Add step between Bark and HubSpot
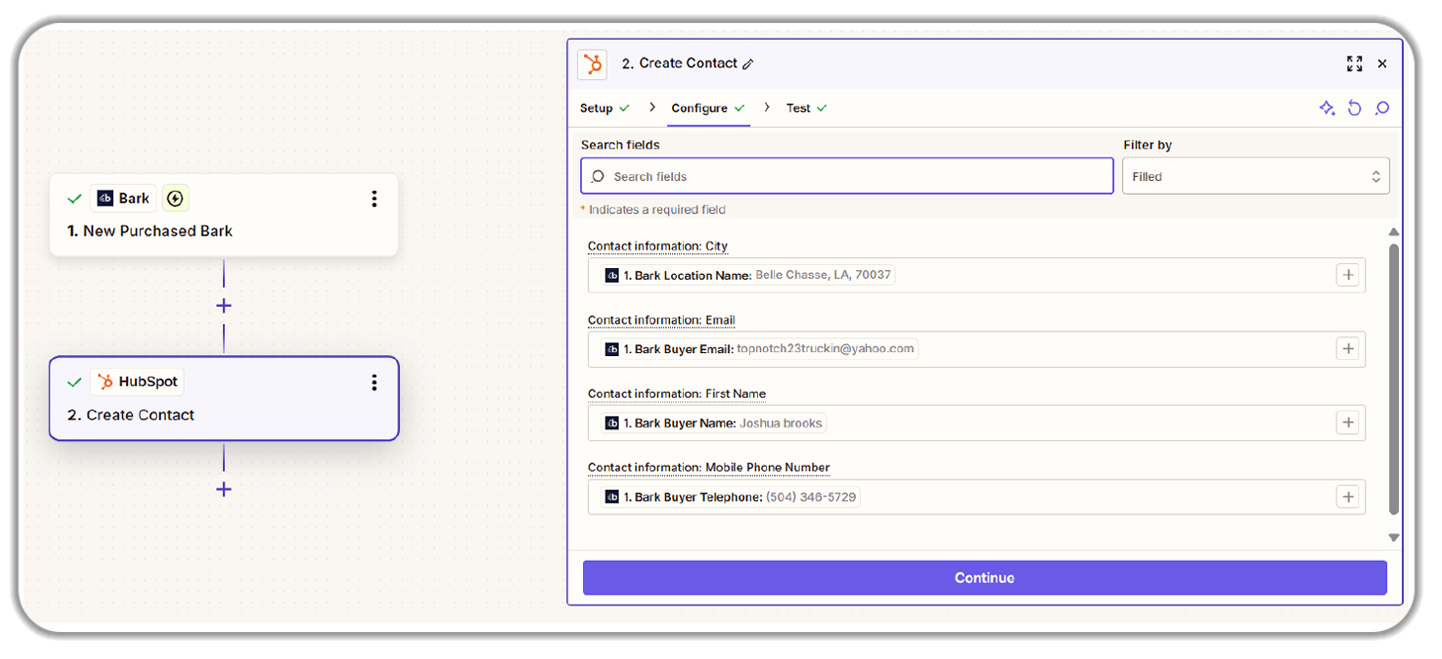This screenshot has height=659, width=1442. coord(224,306)
